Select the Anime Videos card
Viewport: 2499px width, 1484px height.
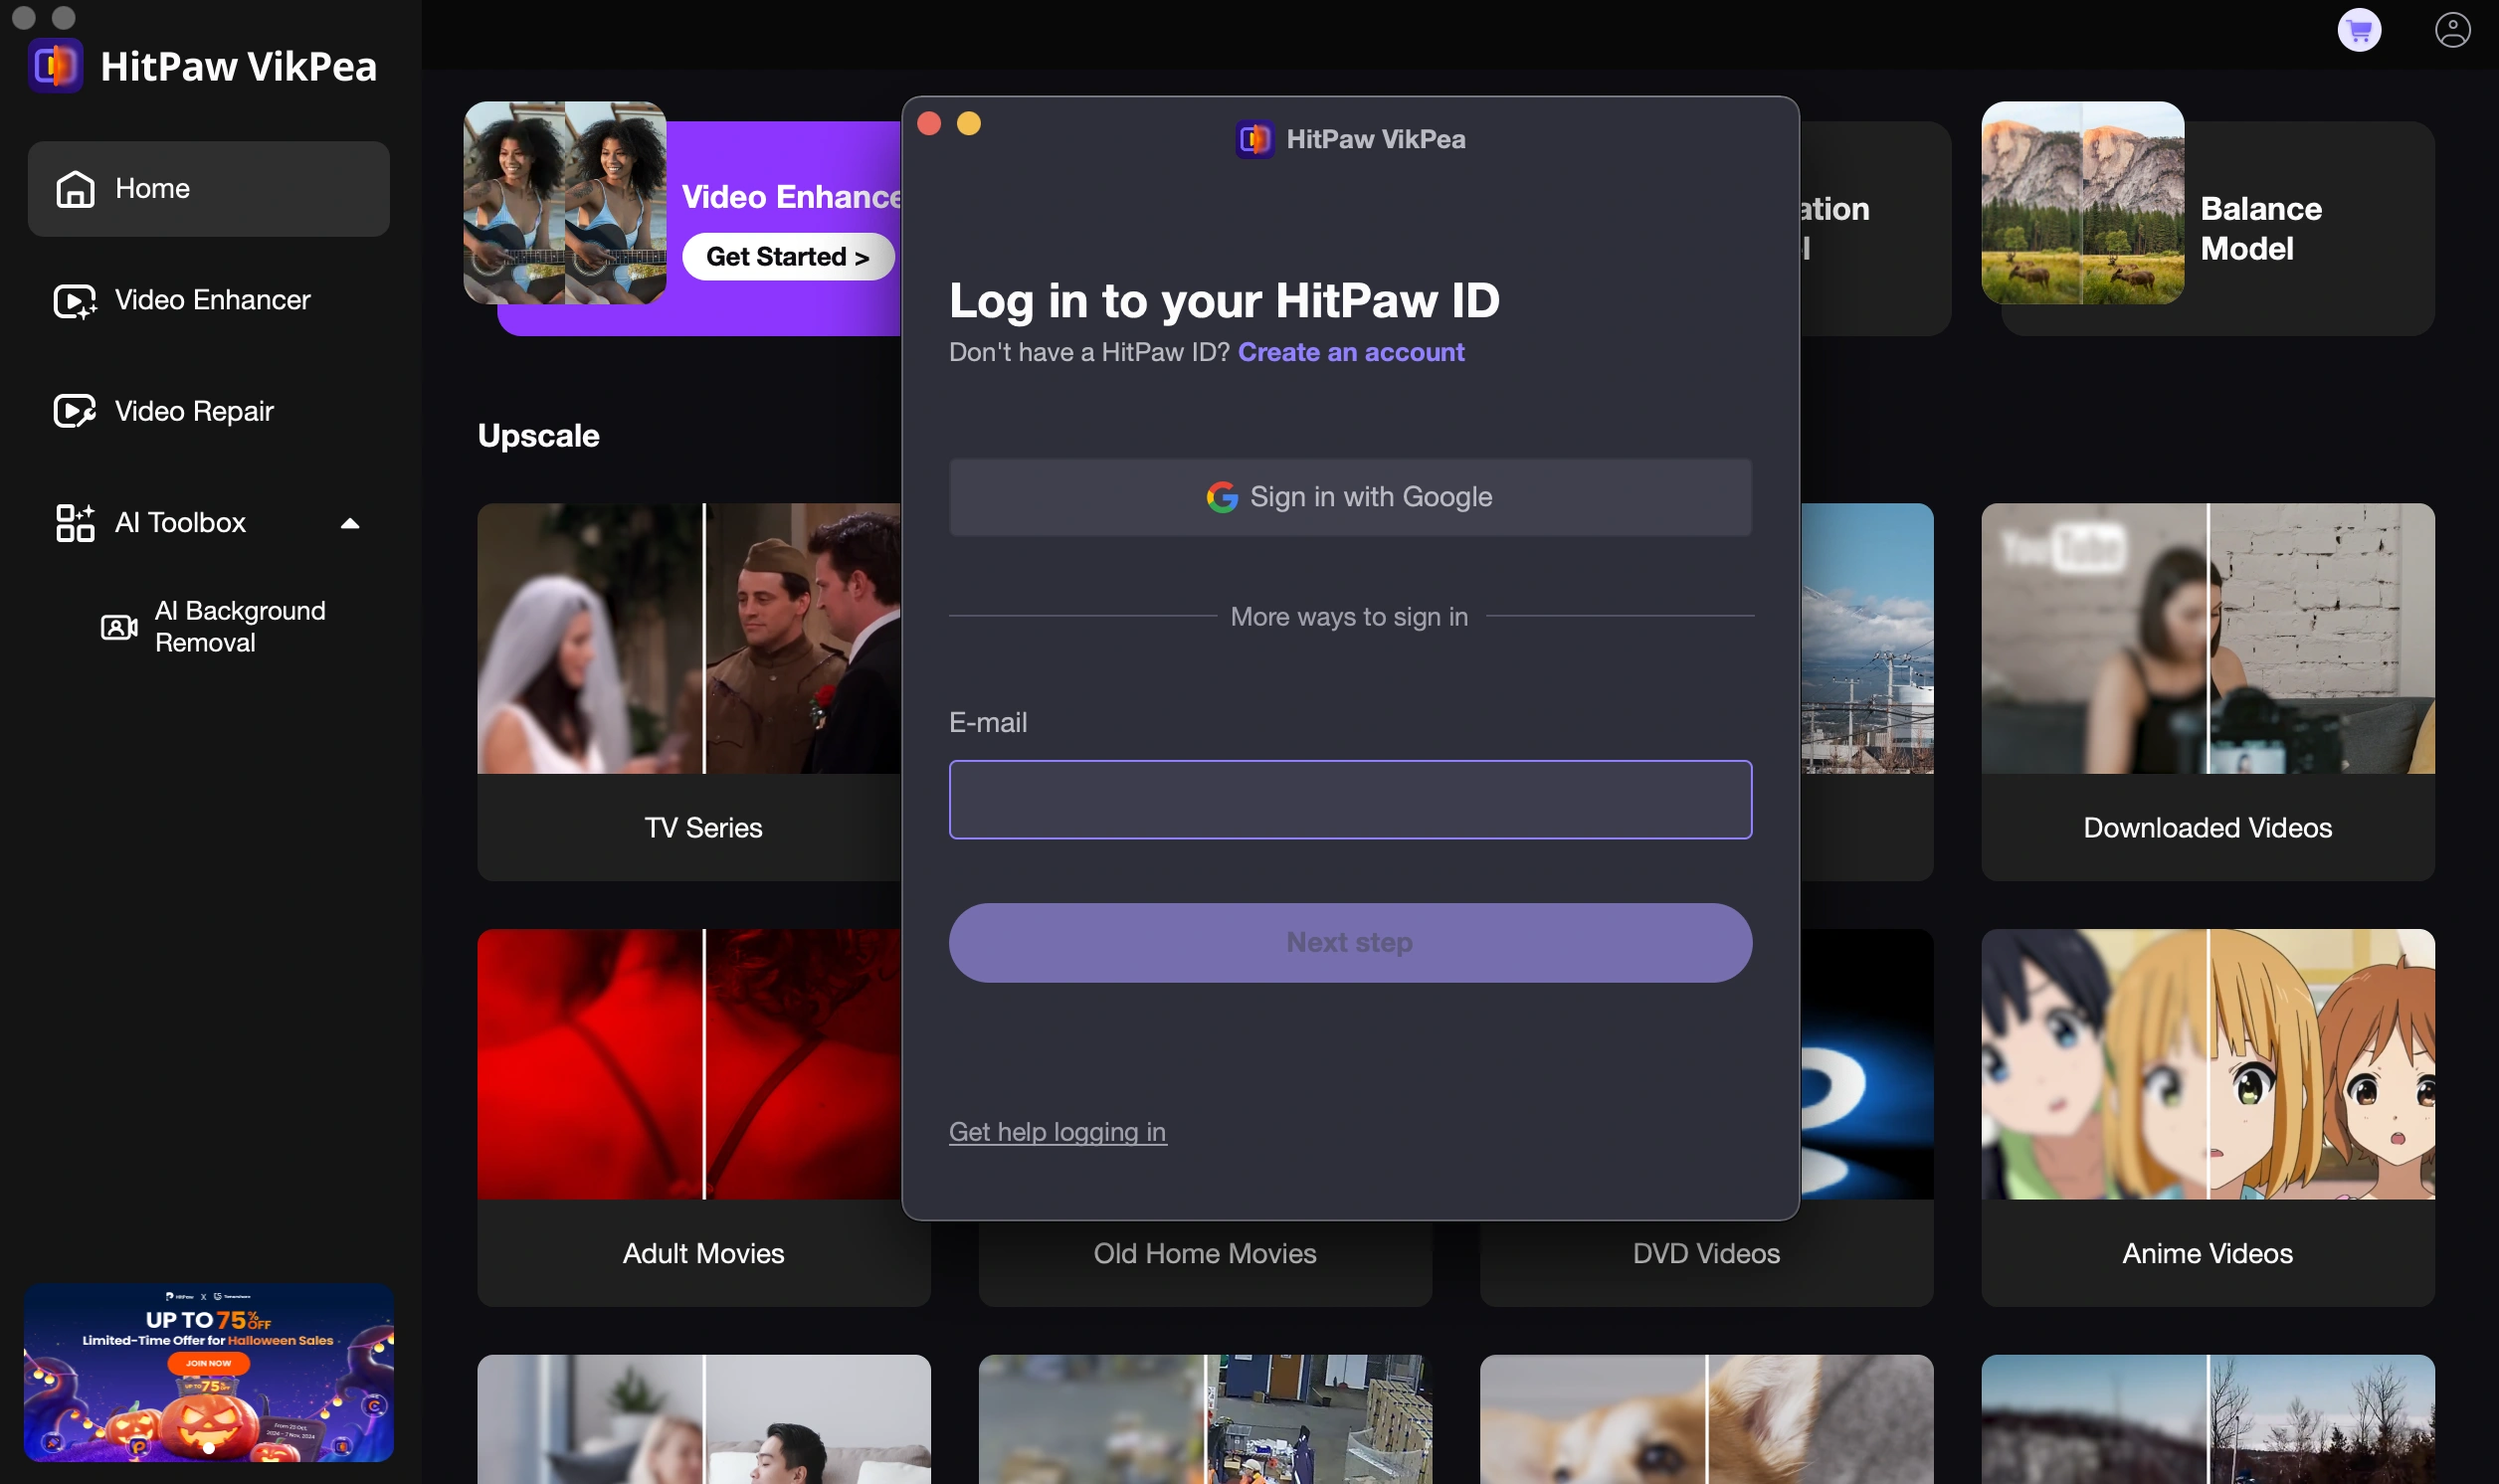[2208, 1118]
